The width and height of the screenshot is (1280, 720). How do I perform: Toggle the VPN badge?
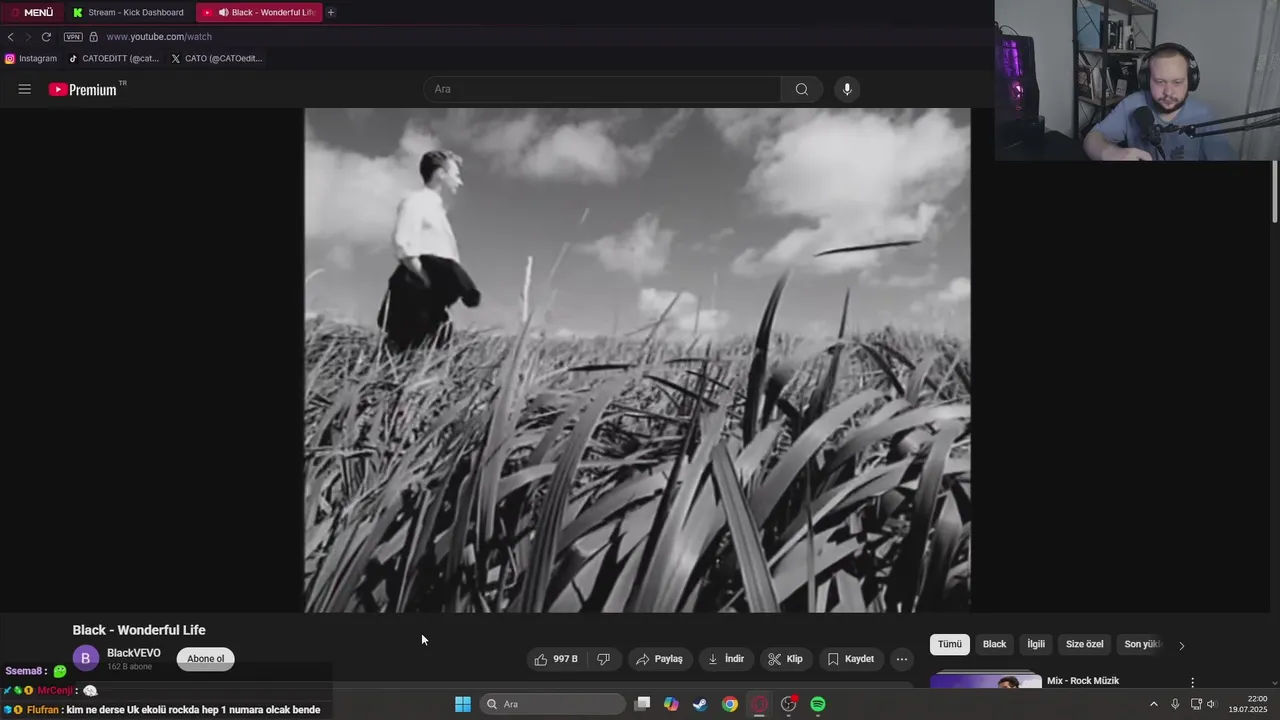73,37
